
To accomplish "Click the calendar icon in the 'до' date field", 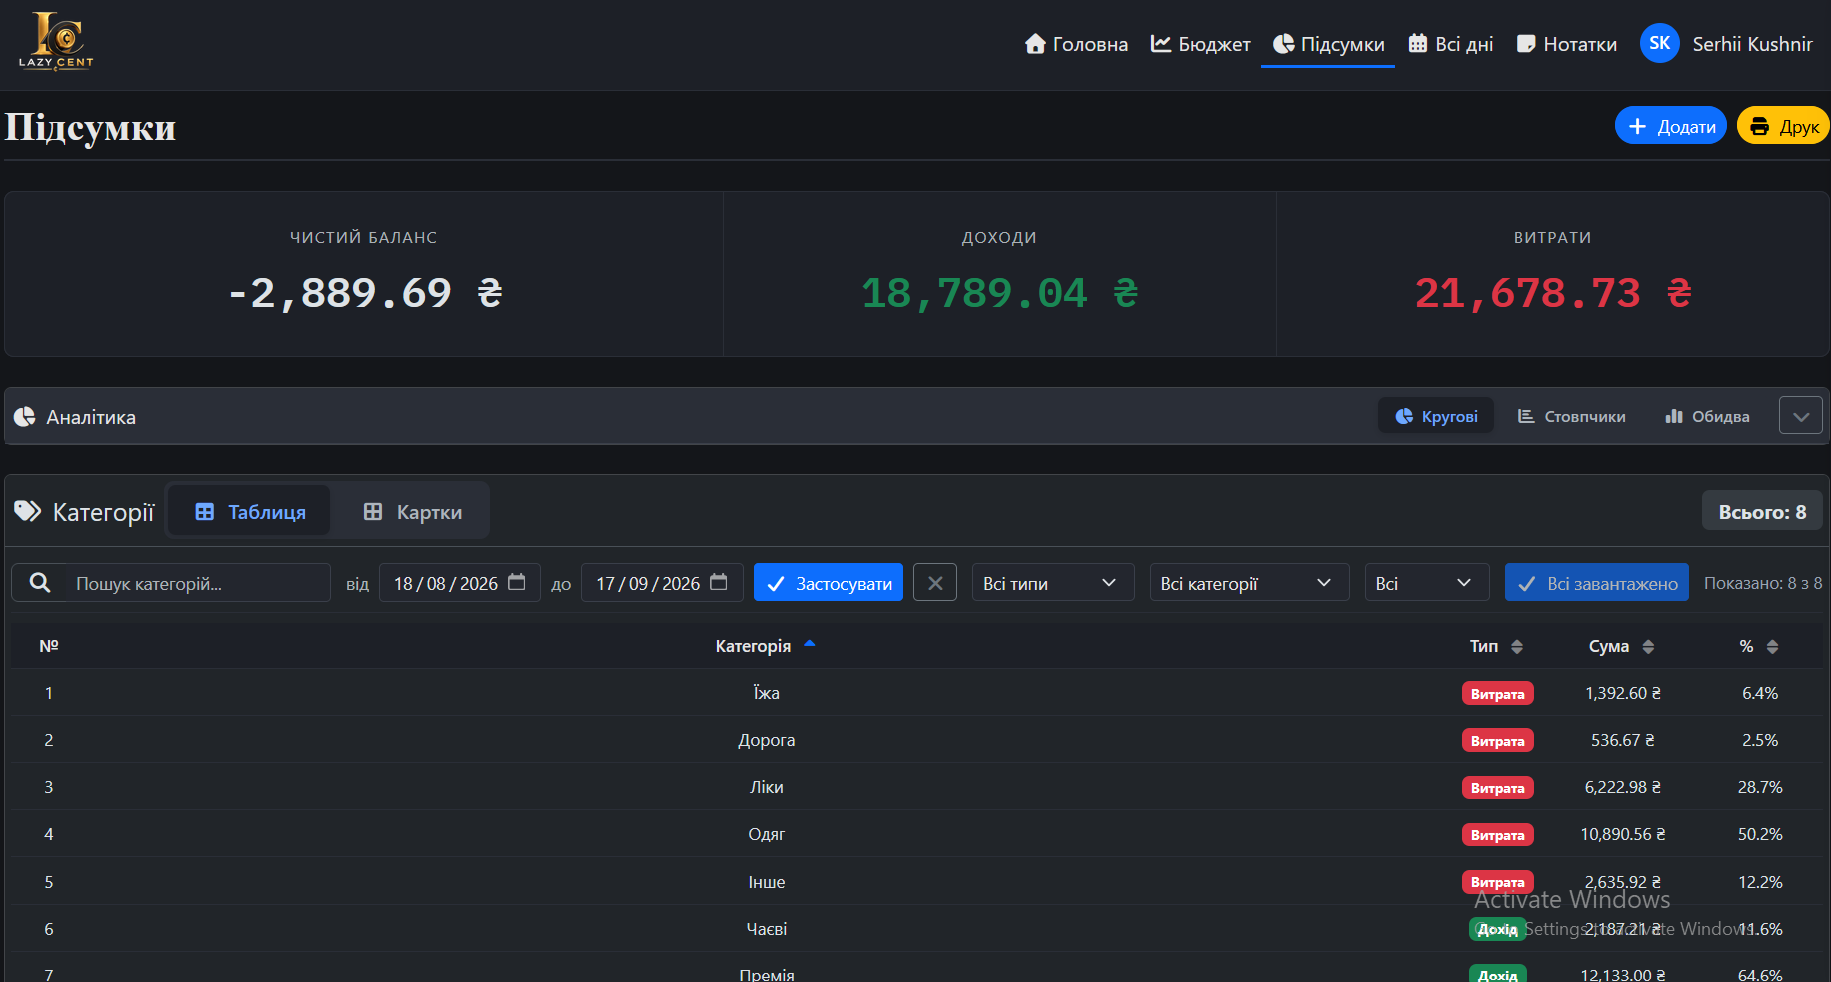I will pyautogui.click(x=719, y=582).
